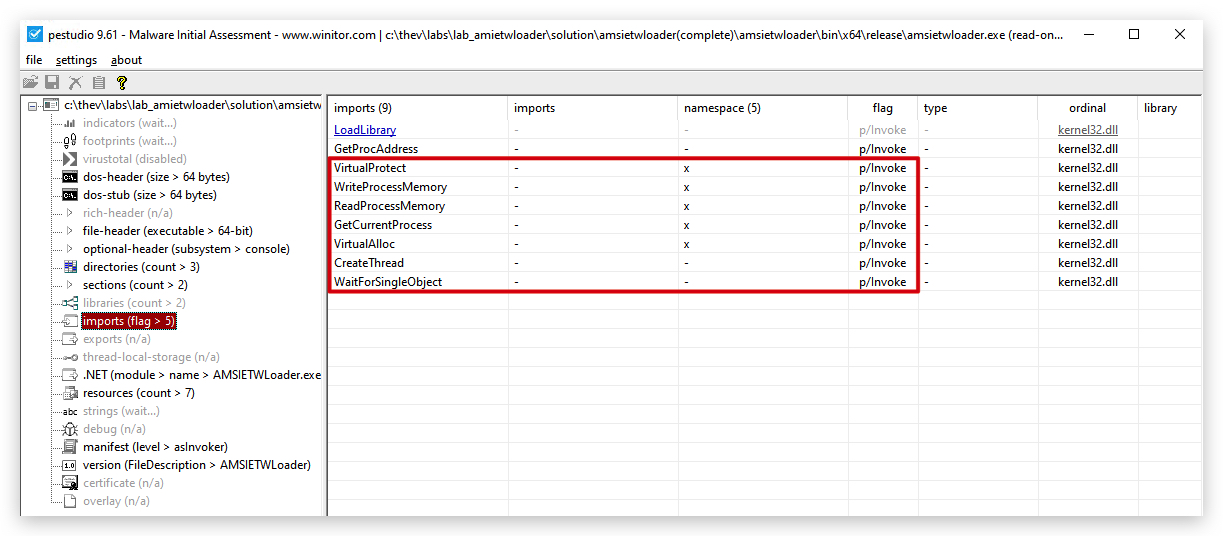Select version (FileDescription > AMSIETWLoader) item

click(197, 465)
